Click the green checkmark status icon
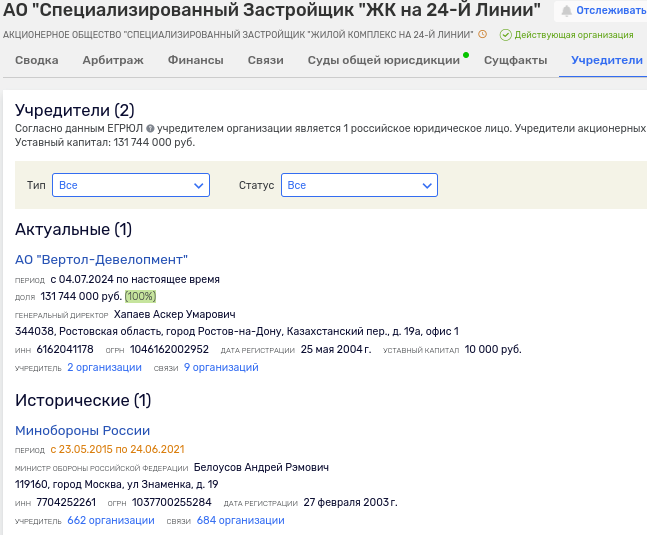The height and width of the screenshot is (535, 647). 505,35
